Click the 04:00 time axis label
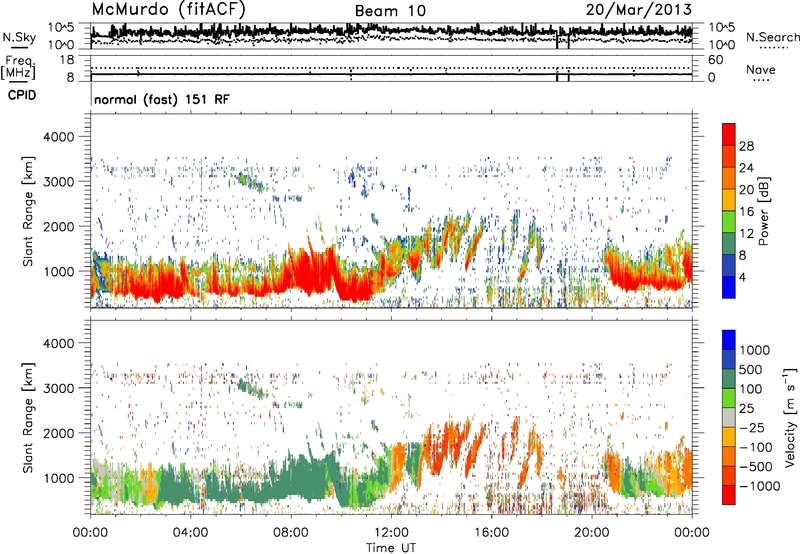The image size is (800, 554). [x=190, y=533]
